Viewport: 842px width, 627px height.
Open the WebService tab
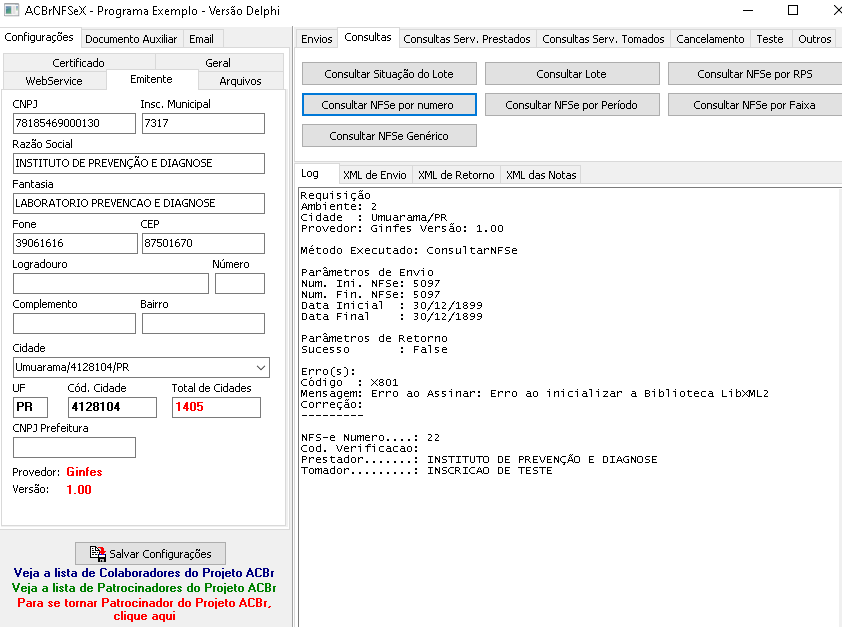54,81
